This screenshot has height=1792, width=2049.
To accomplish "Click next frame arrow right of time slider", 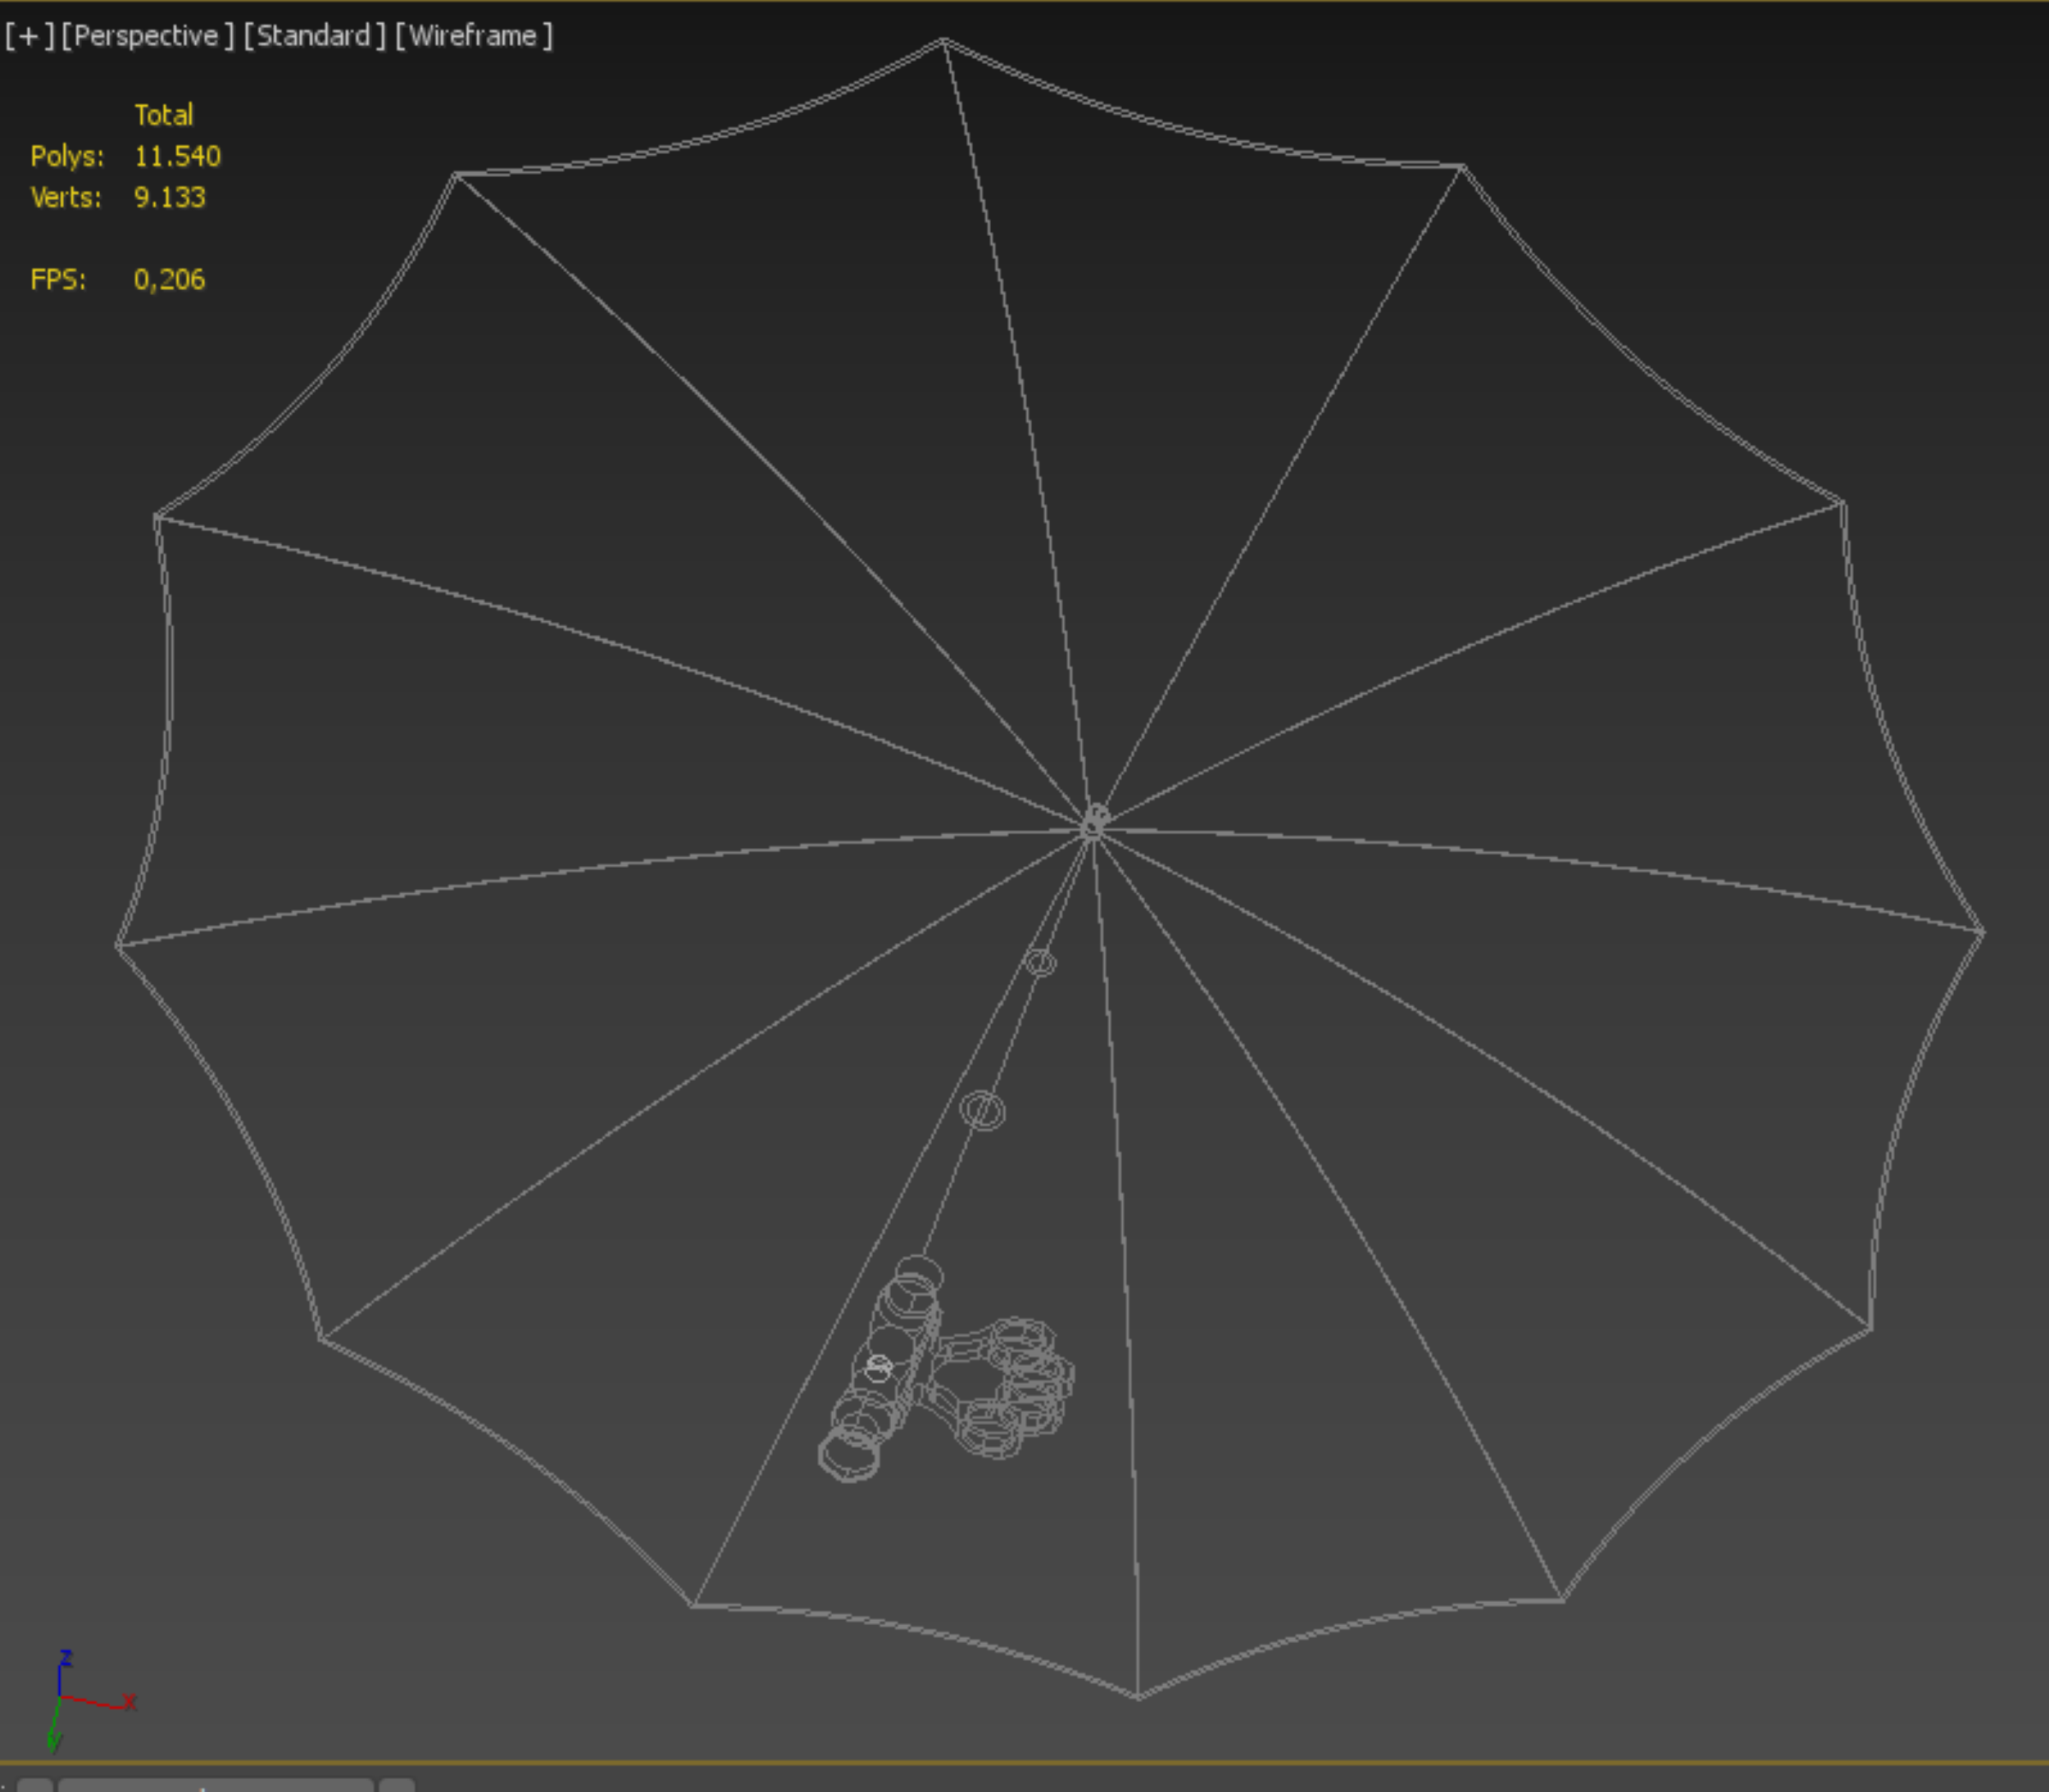I will 397,1785.
